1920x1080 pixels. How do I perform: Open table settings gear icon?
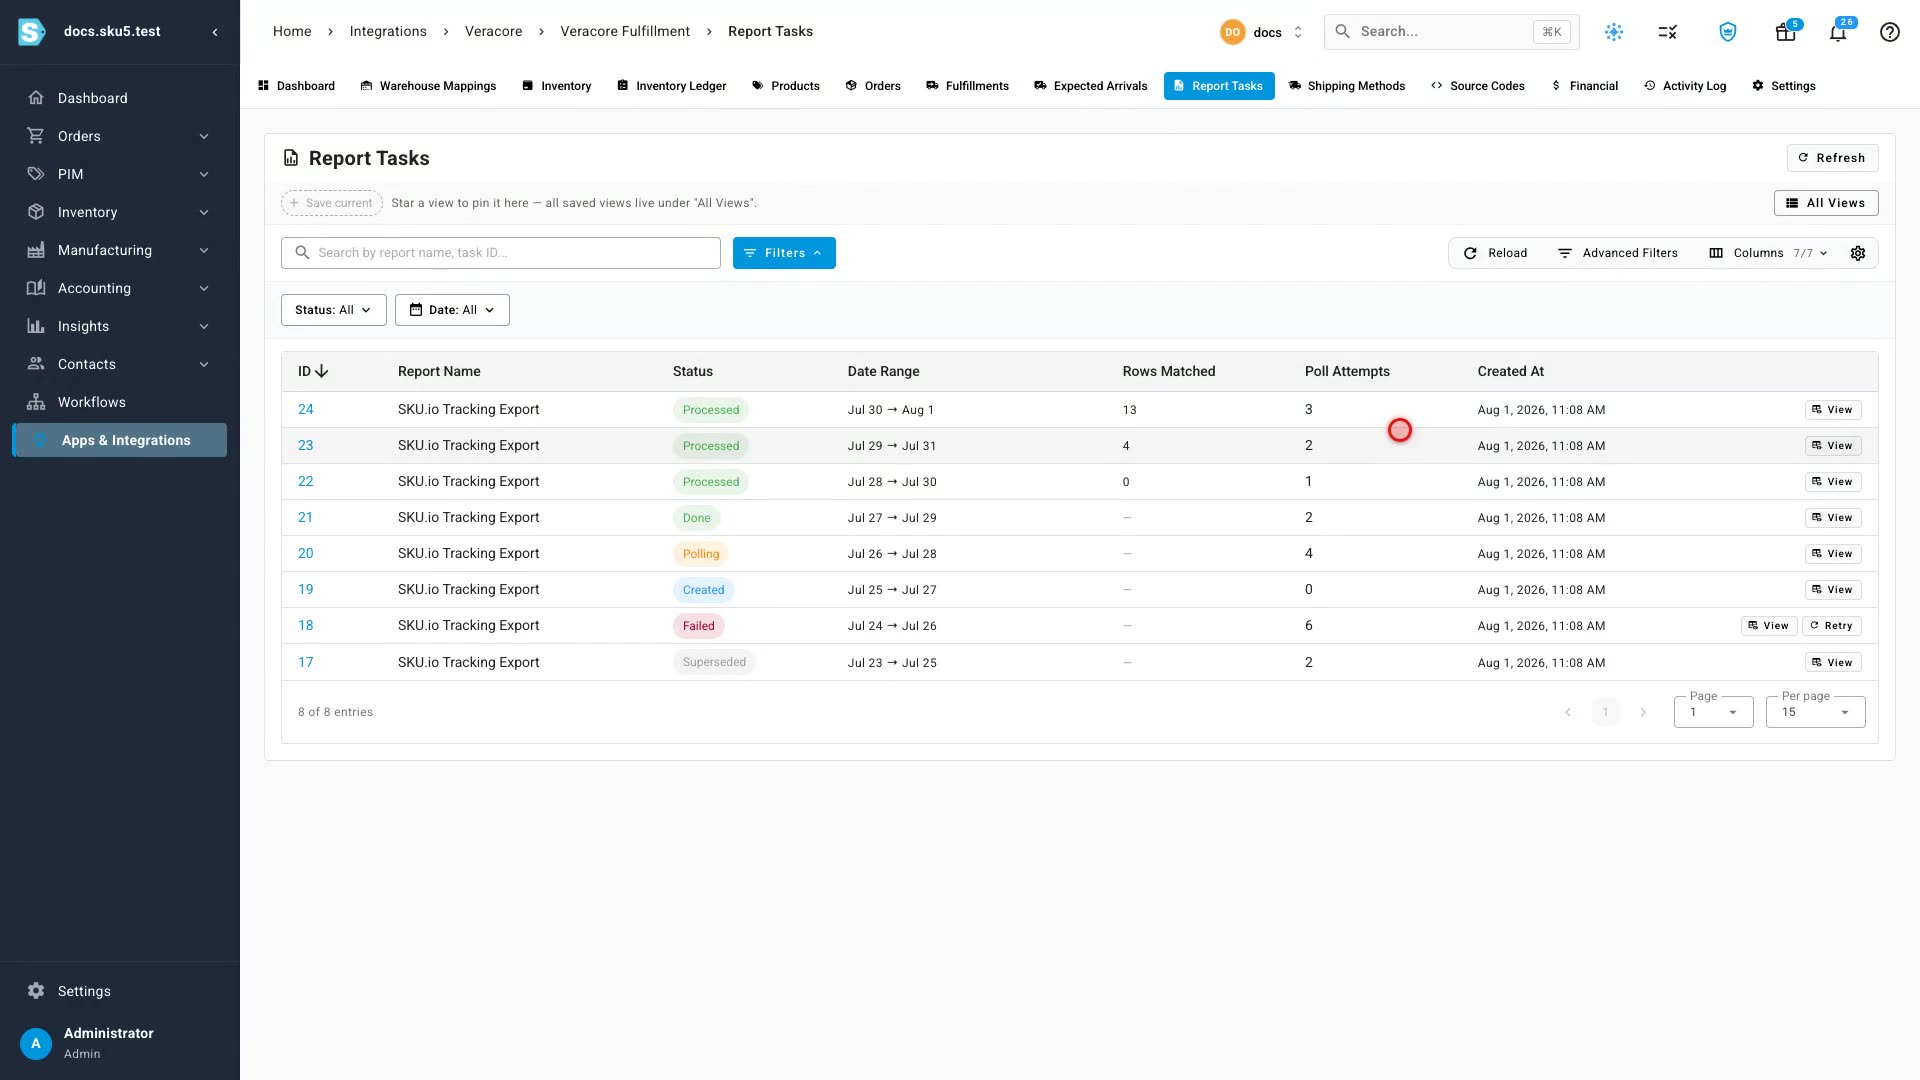coord(1858,253)
